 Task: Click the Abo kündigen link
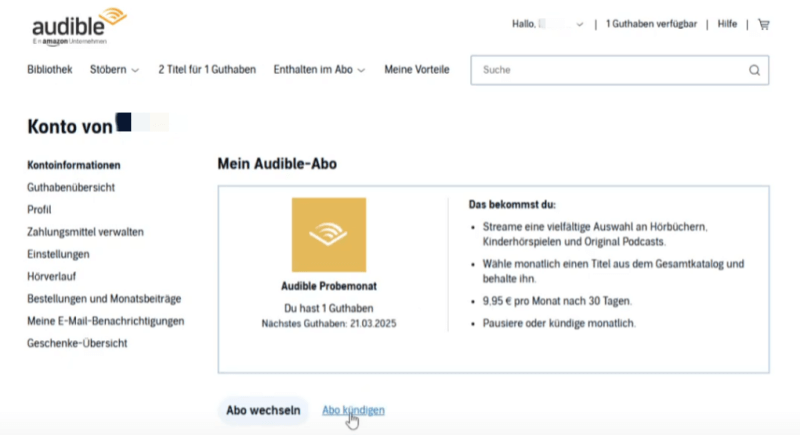(353, 411)
